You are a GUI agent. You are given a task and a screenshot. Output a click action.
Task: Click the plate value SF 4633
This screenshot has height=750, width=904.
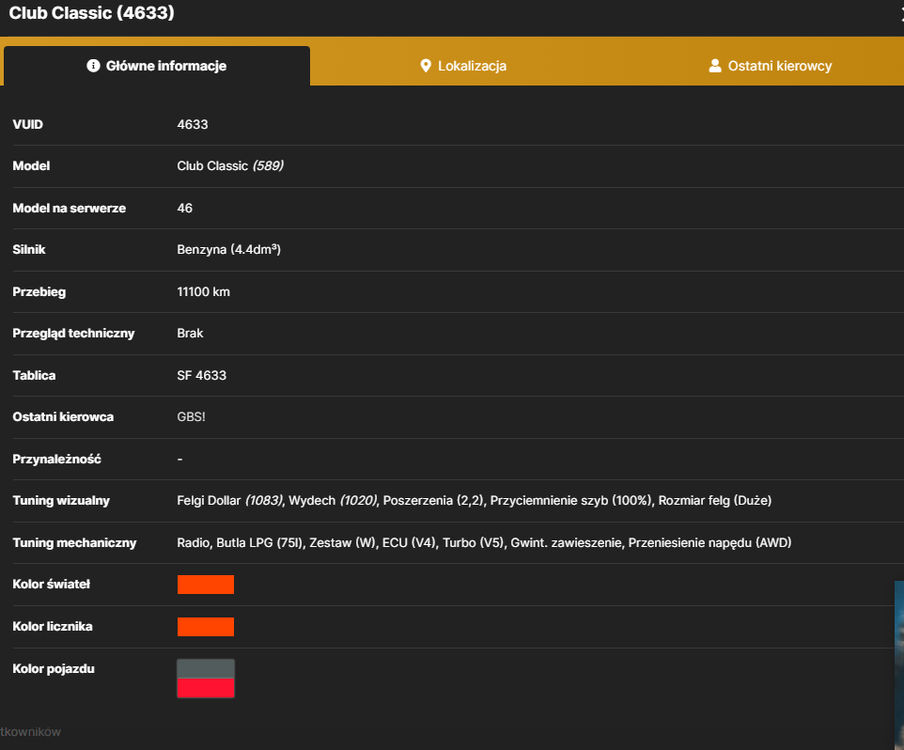coord(201,375)
